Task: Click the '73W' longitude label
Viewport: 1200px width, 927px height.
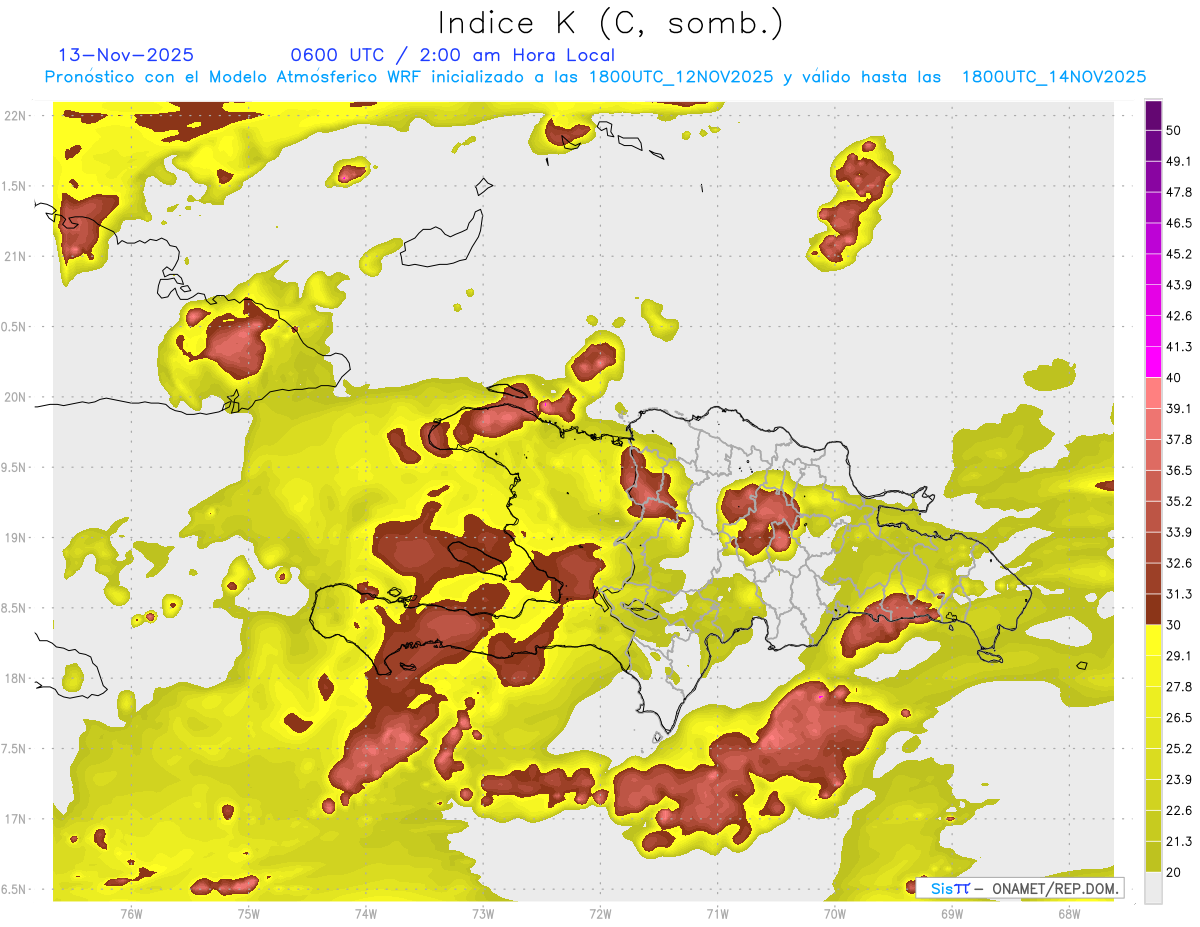Action: click(483, 913)
